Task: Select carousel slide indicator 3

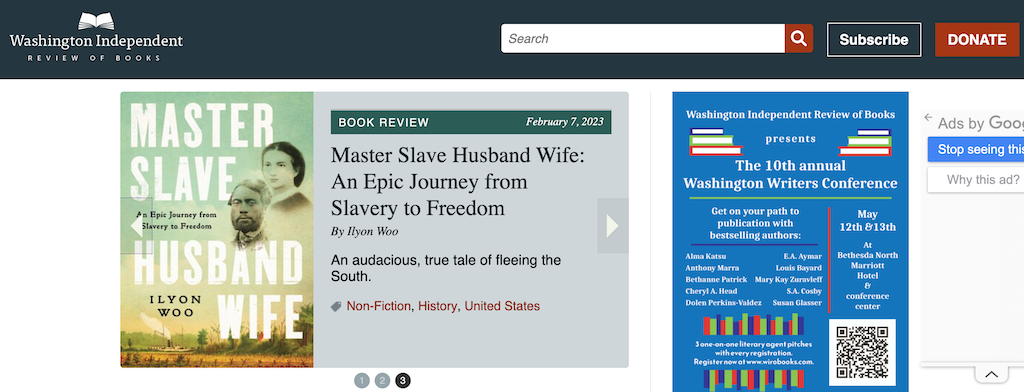Action: [x=403, y=380]
